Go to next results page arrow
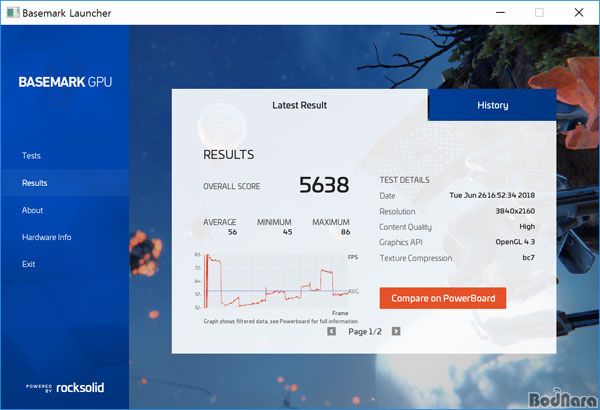Screen dimensions: 600x410 [396, 331]
